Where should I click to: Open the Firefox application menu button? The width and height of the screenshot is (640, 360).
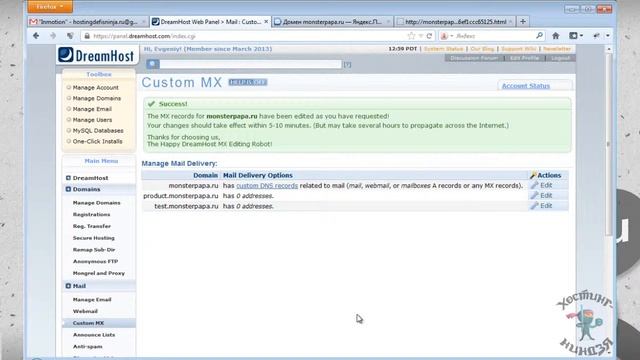[50, 7]
